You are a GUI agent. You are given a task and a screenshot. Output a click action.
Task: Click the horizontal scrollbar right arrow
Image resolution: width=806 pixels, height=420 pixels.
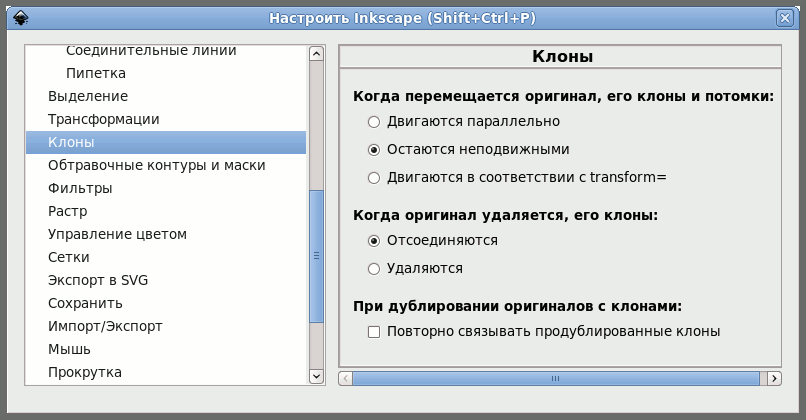click(774, 379)
